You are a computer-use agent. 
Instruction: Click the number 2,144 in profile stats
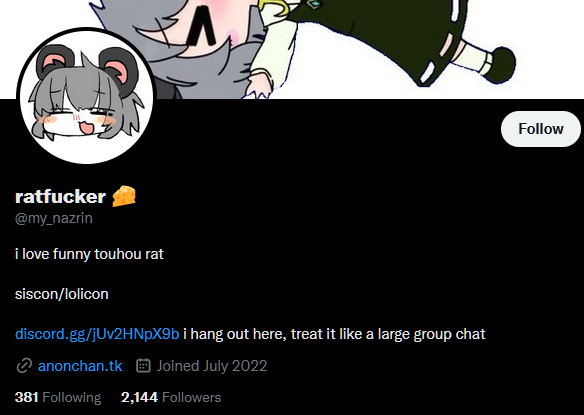point(139,397)
